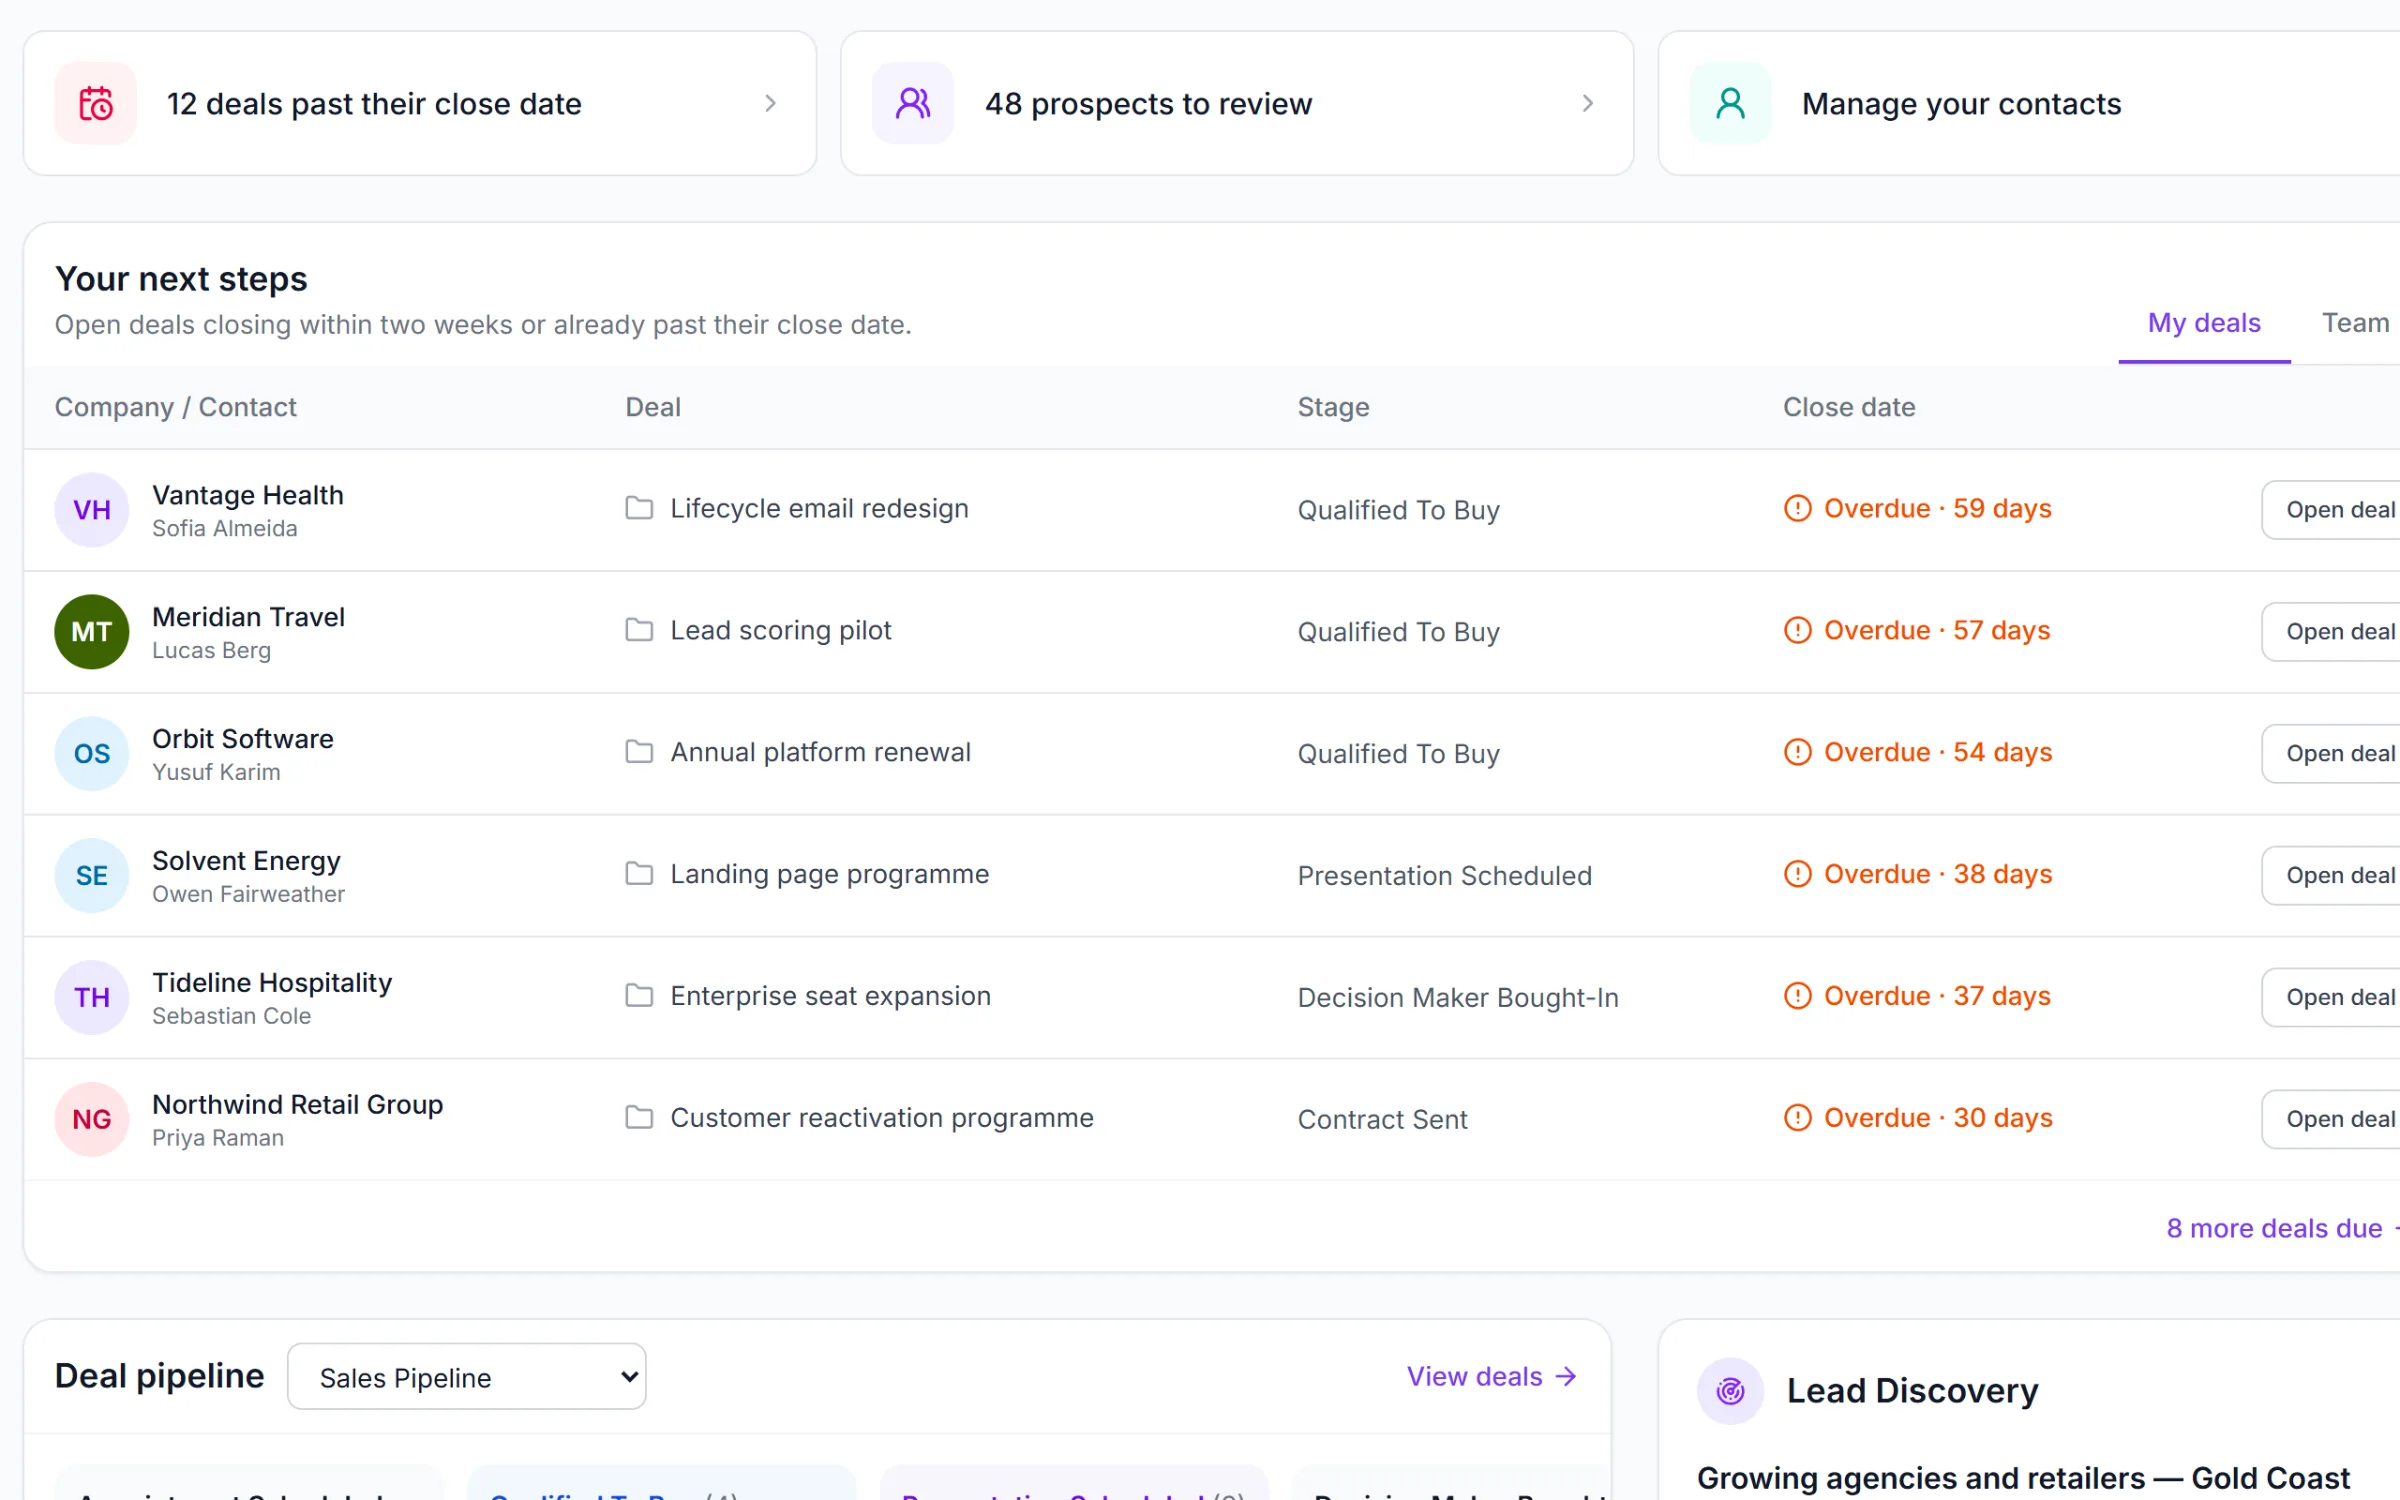Click the Close date column header

1849,407
